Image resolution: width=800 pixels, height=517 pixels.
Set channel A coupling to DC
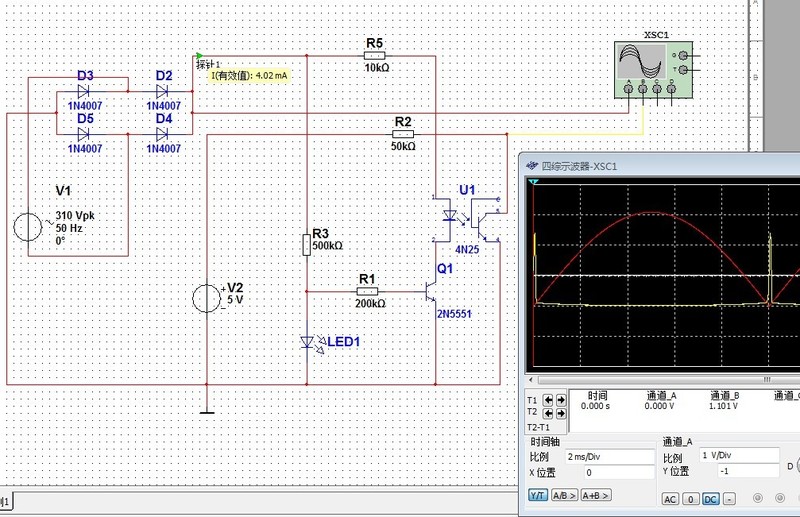[711, 499]
